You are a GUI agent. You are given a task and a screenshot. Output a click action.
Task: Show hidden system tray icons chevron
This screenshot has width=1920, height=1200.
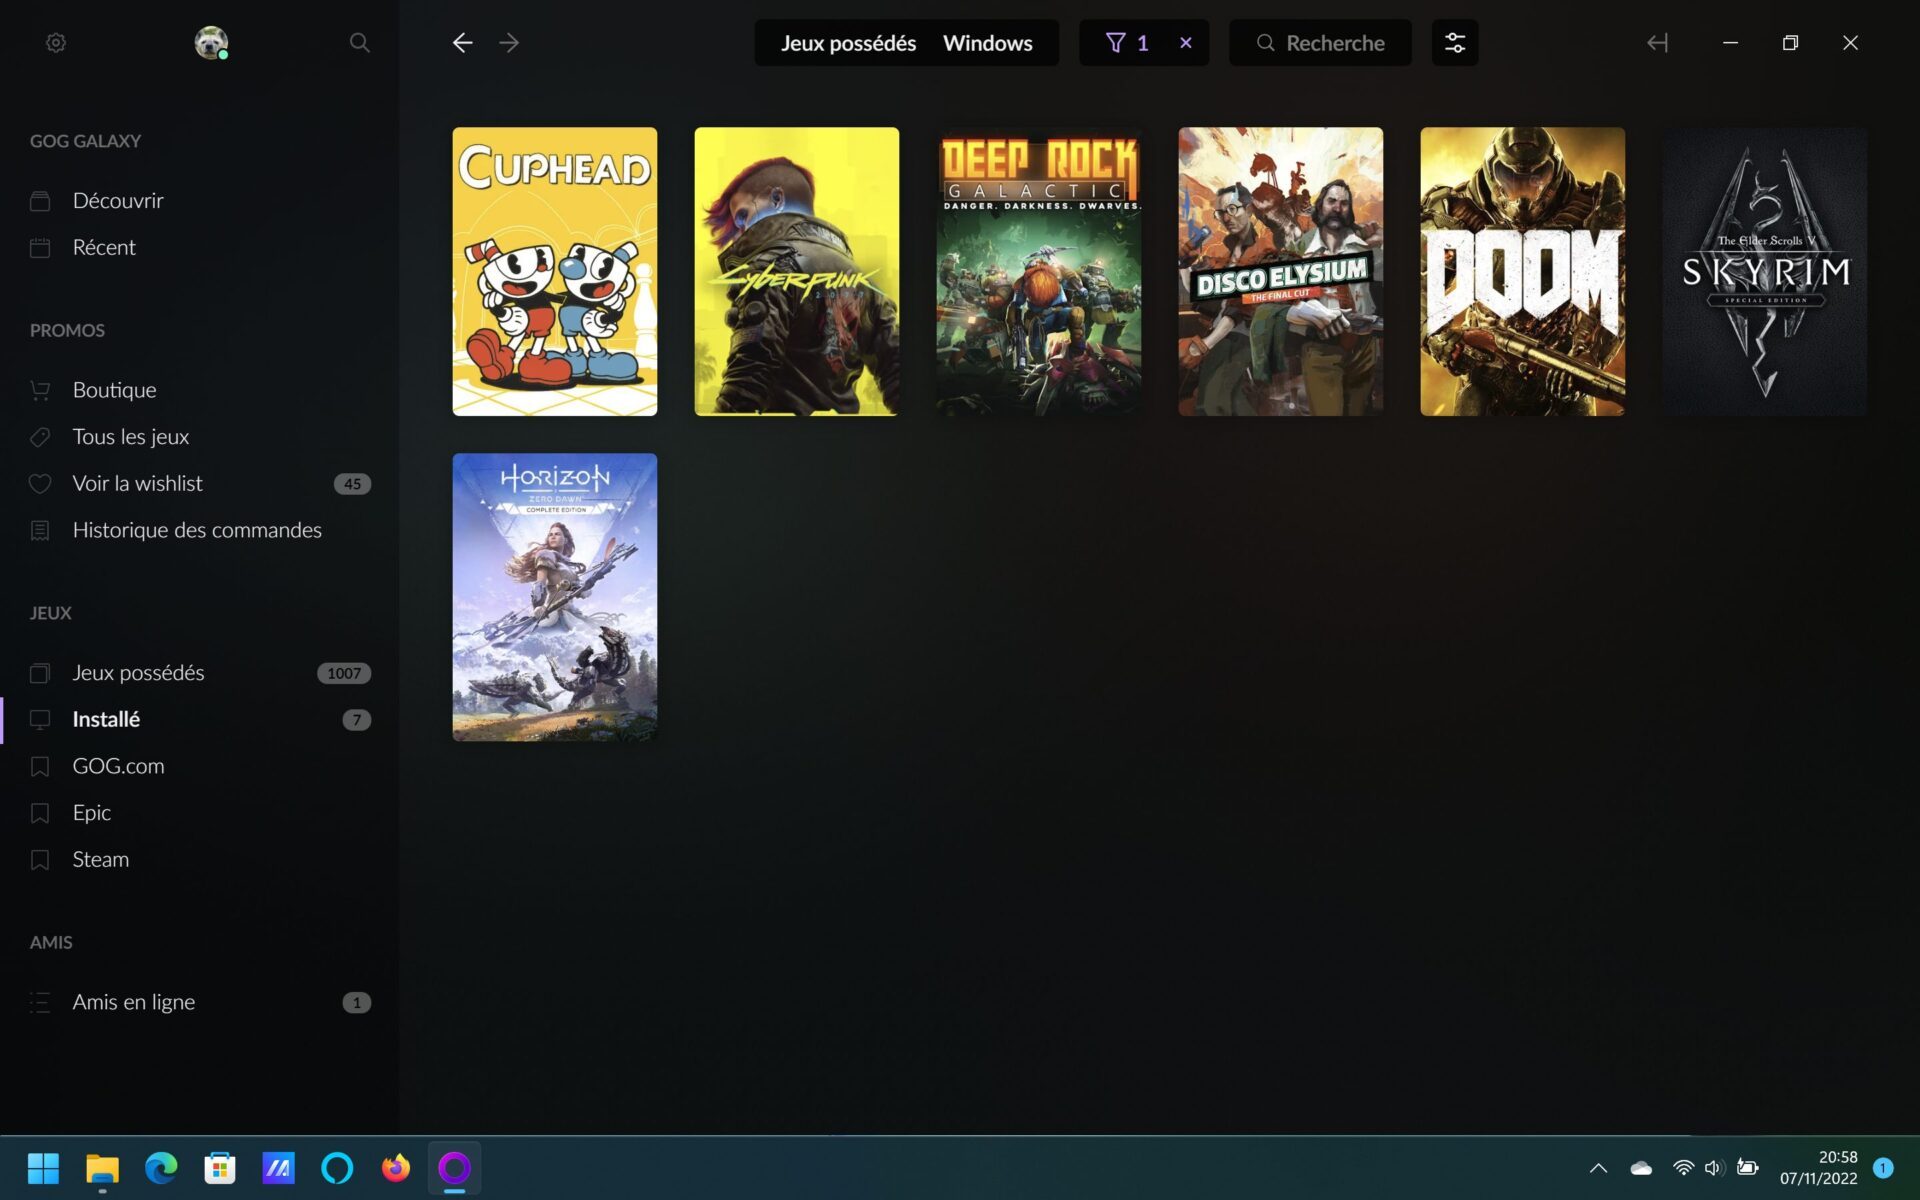click(1598, 1168)
